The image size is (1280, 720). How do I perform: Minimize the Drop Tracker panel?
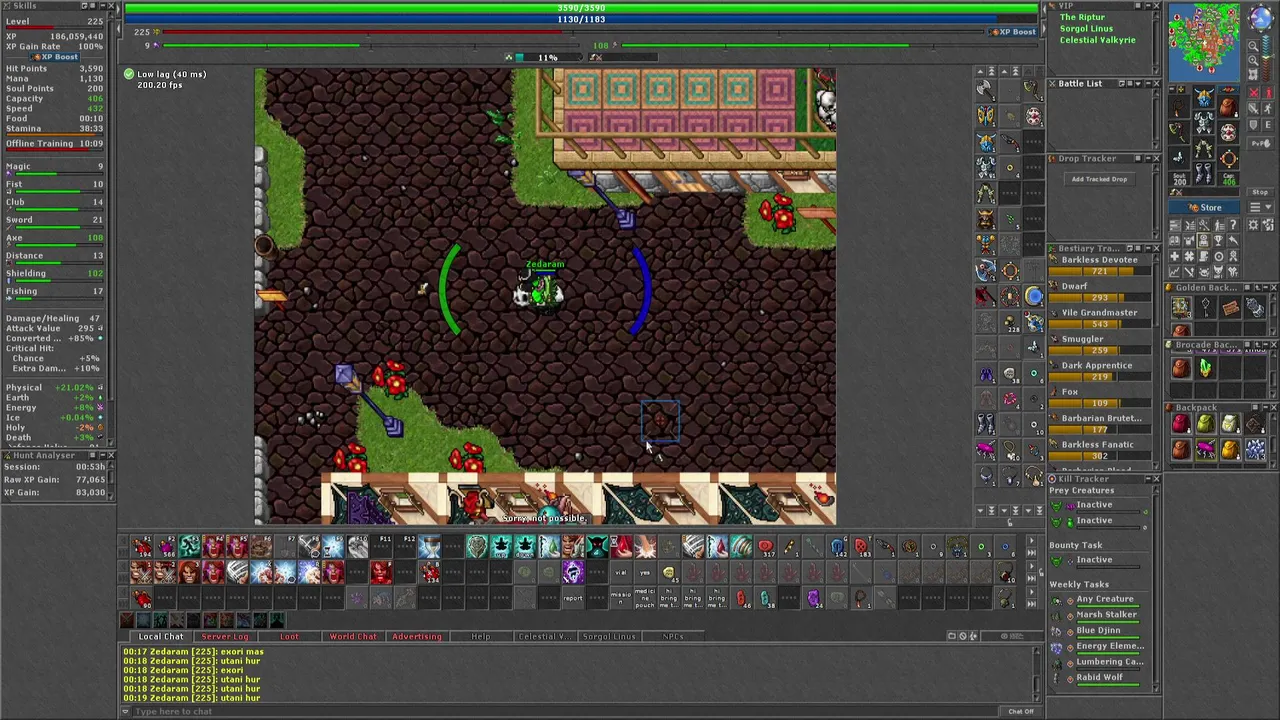pos(1148,158)
